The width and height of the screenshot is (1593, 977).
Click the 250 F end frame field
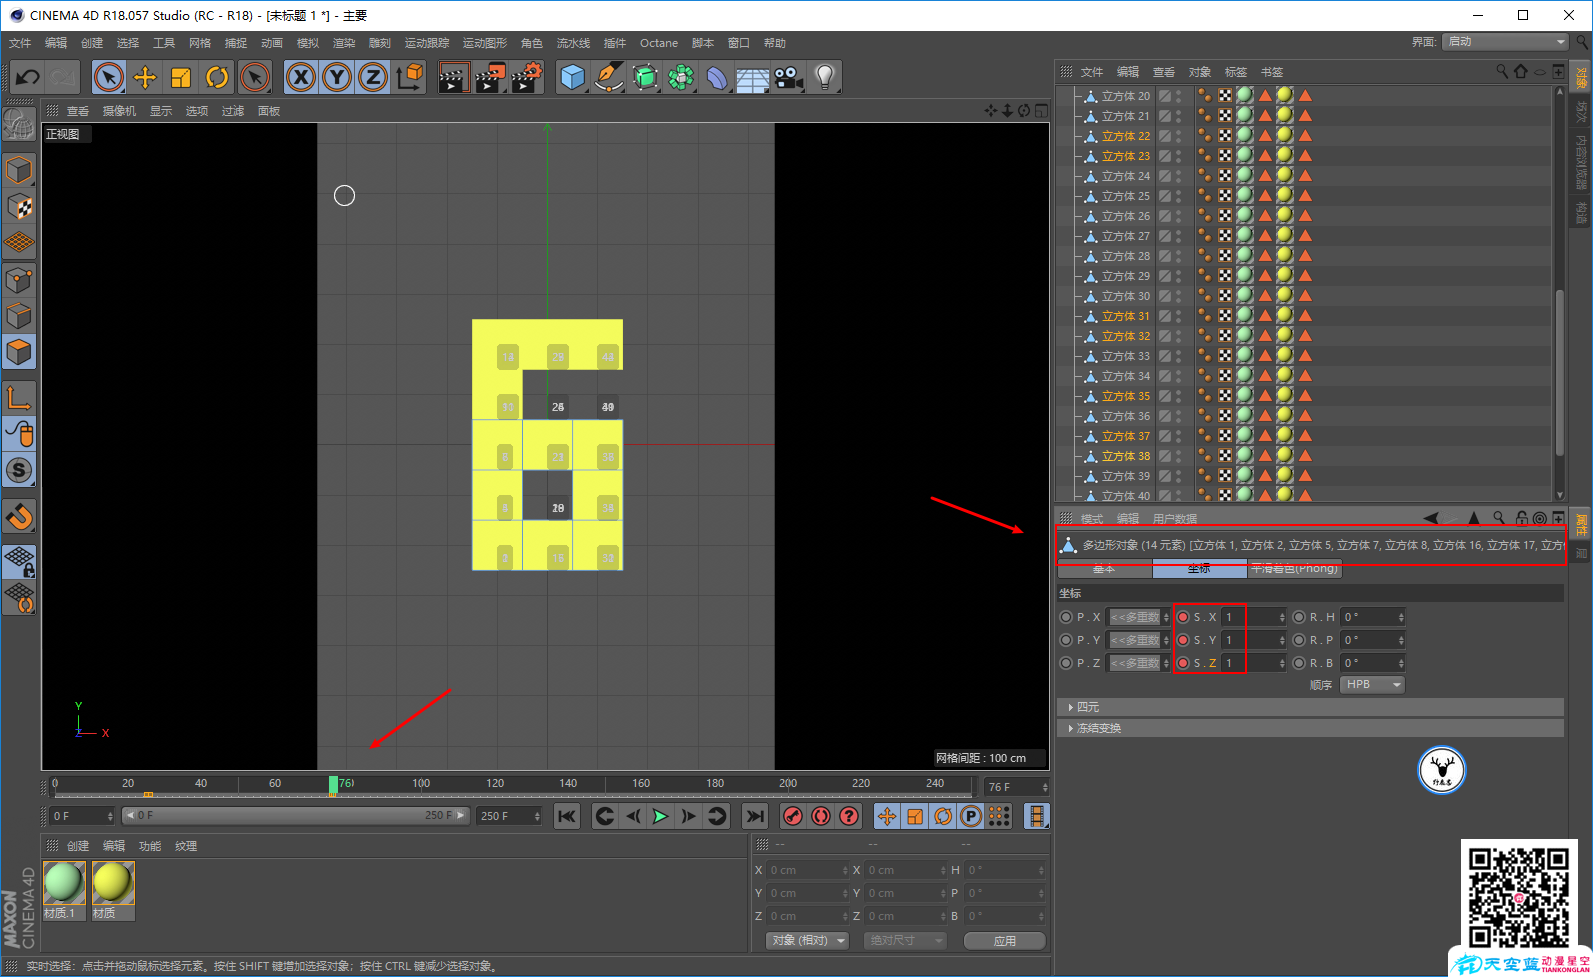[x=509, y=816]
